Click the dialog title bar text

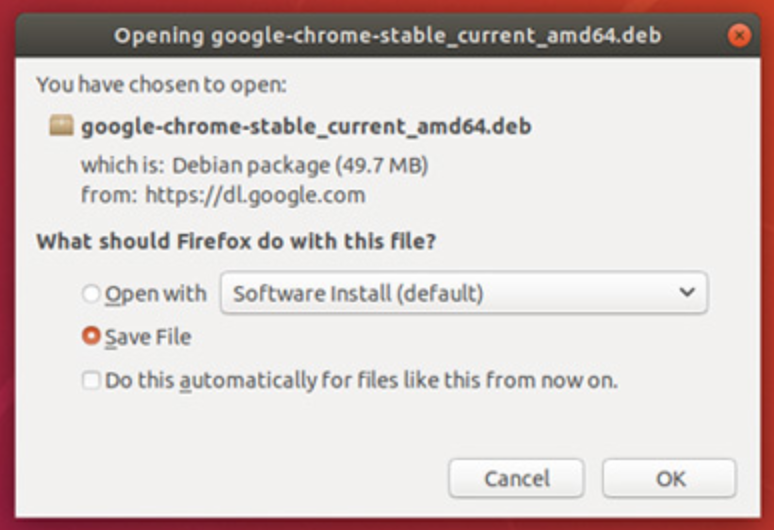(387, 36)
